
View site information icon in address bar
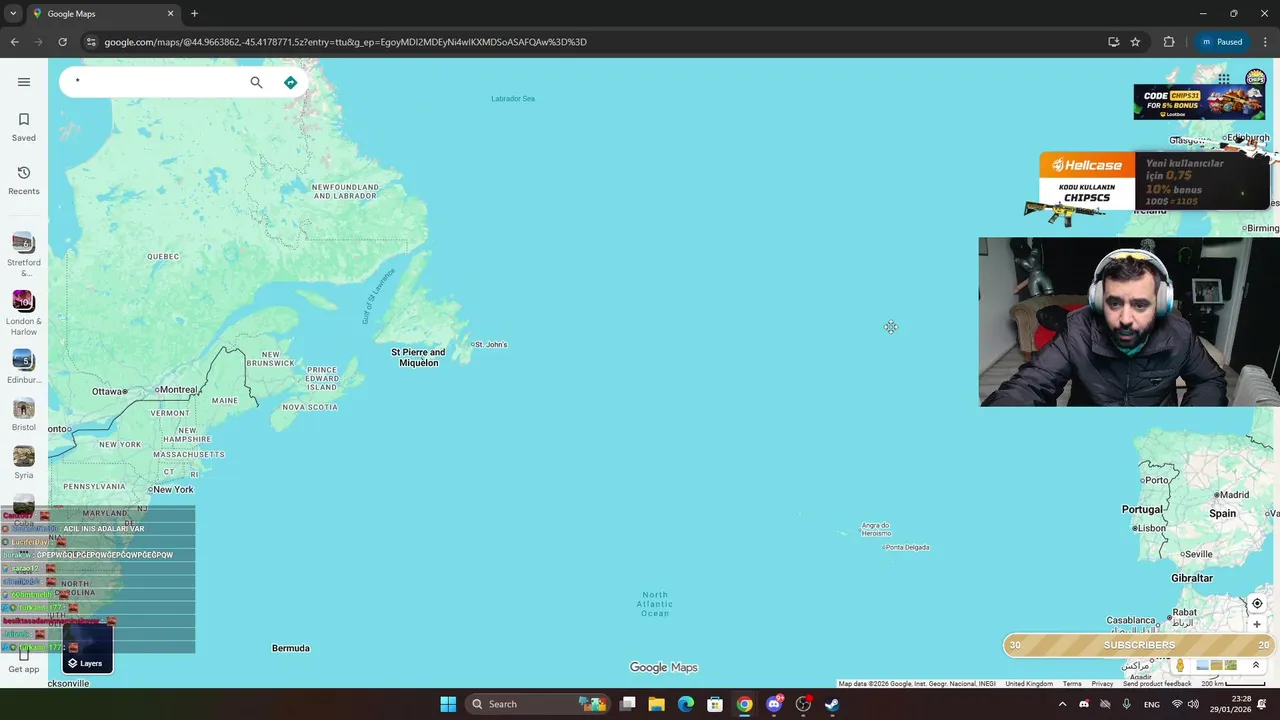click(x=91, y=42)
